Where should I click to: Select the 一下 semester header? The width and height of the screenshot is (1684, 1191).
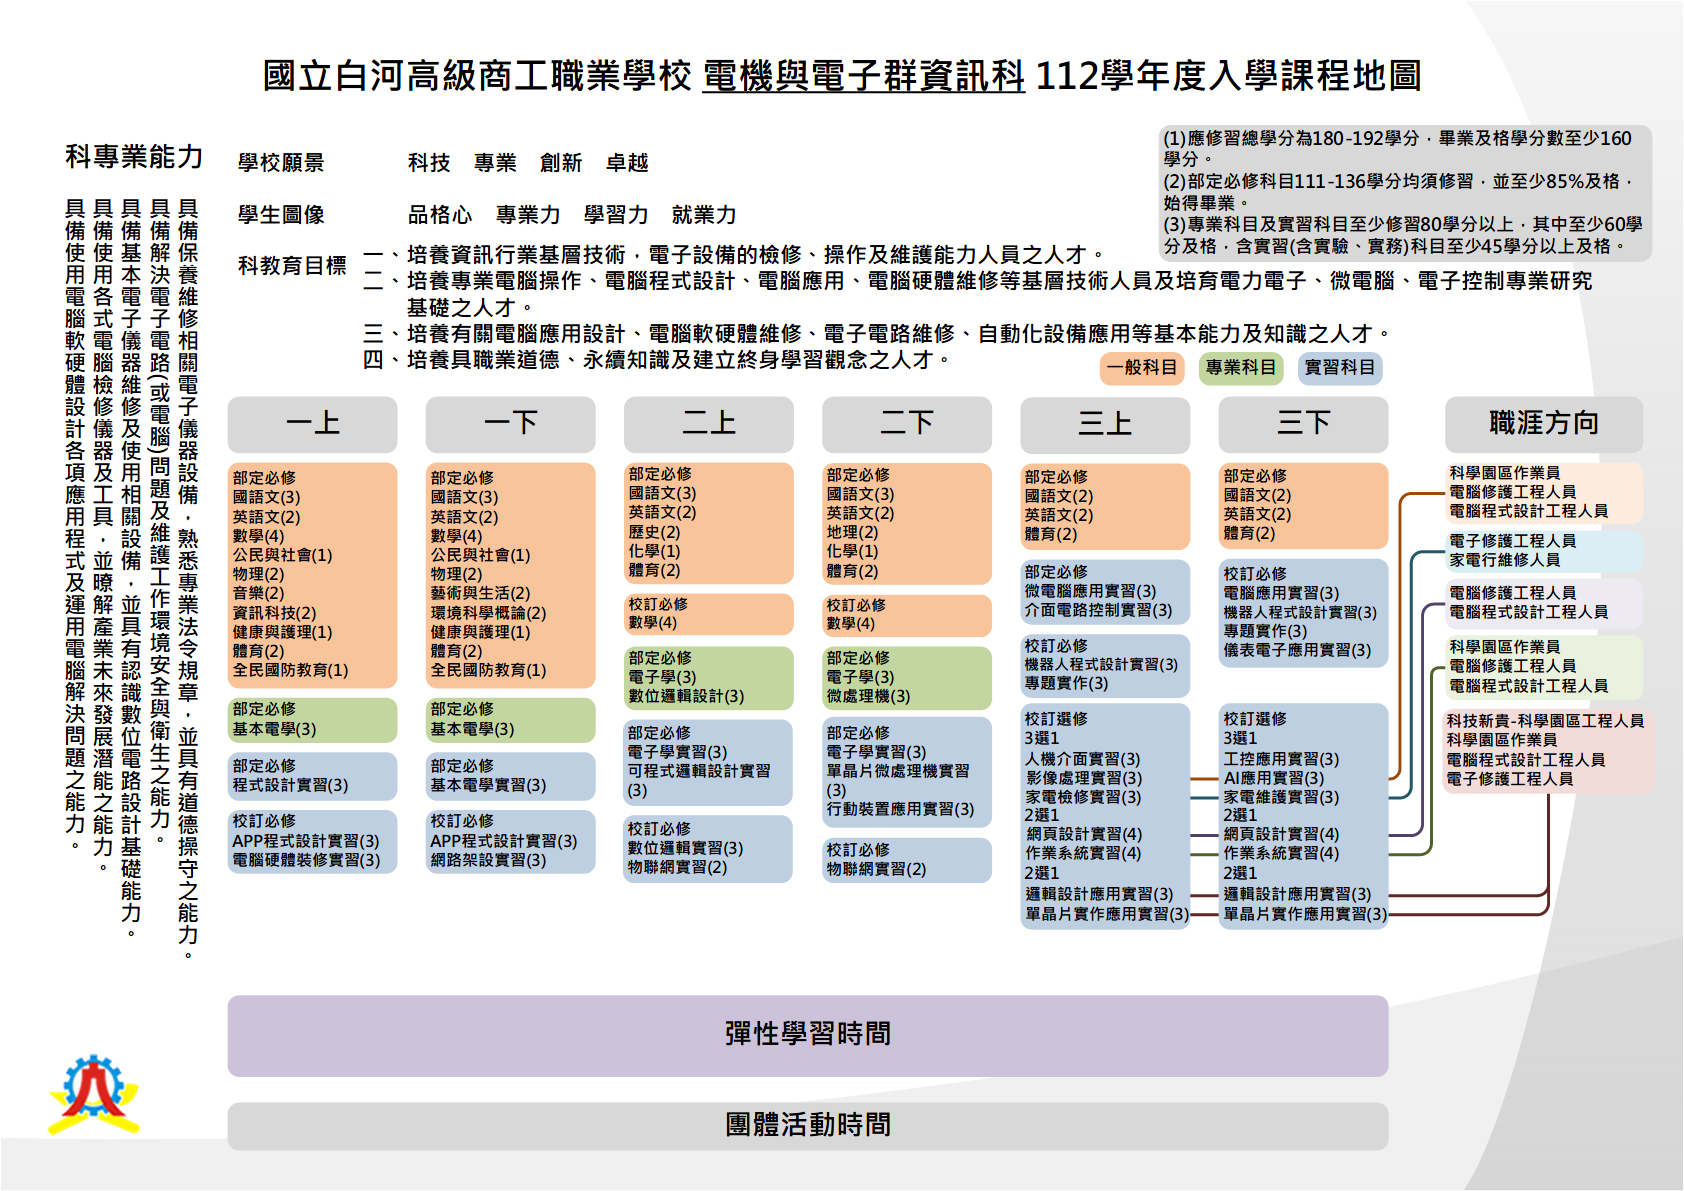pos(510,424)
